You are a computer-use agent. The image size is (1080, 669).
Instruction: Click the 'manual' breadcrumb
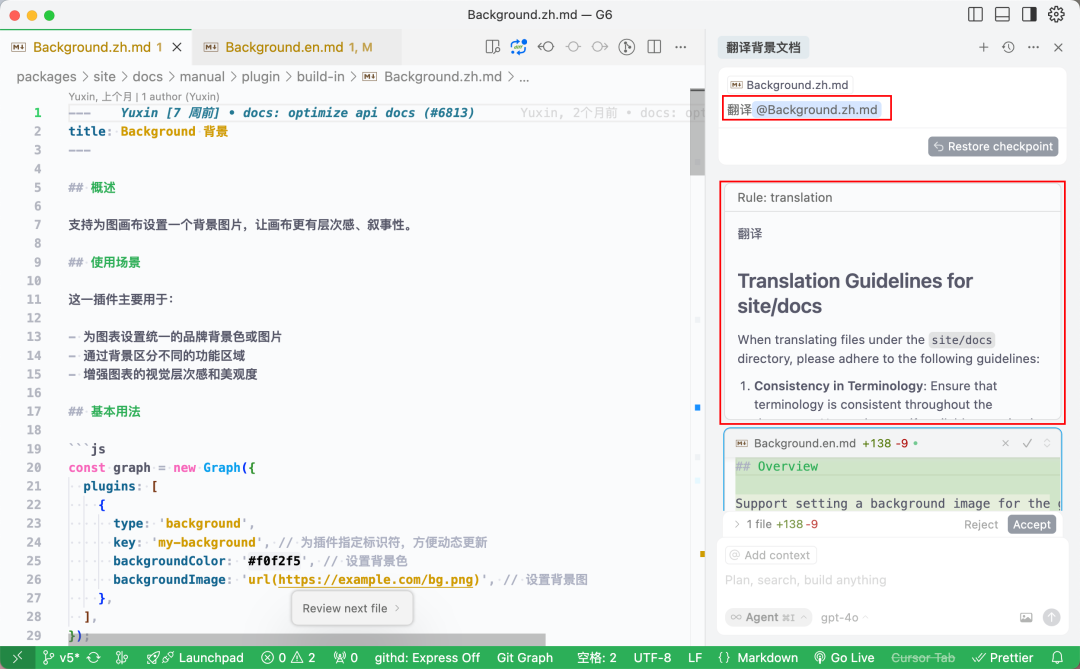pos(202,76)
